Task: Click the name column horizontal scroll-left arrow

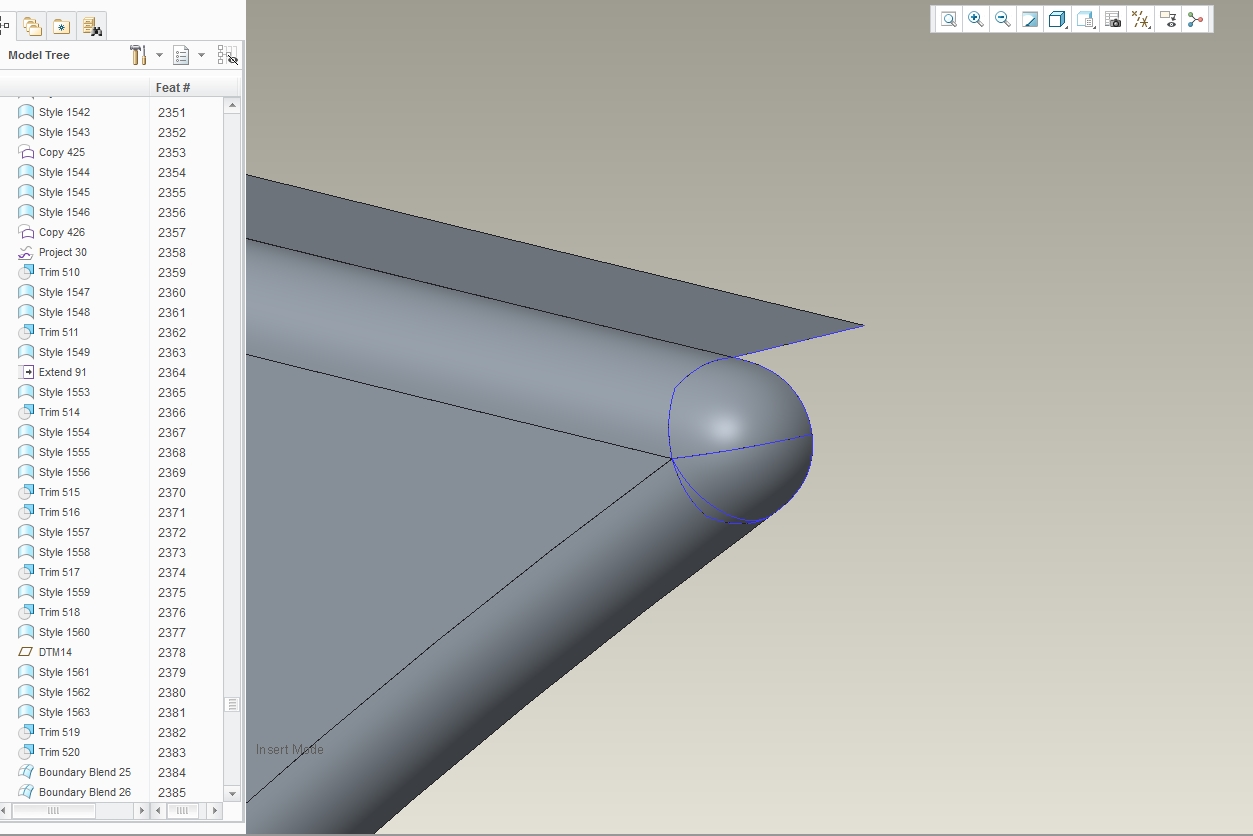Action: (4, 811)
